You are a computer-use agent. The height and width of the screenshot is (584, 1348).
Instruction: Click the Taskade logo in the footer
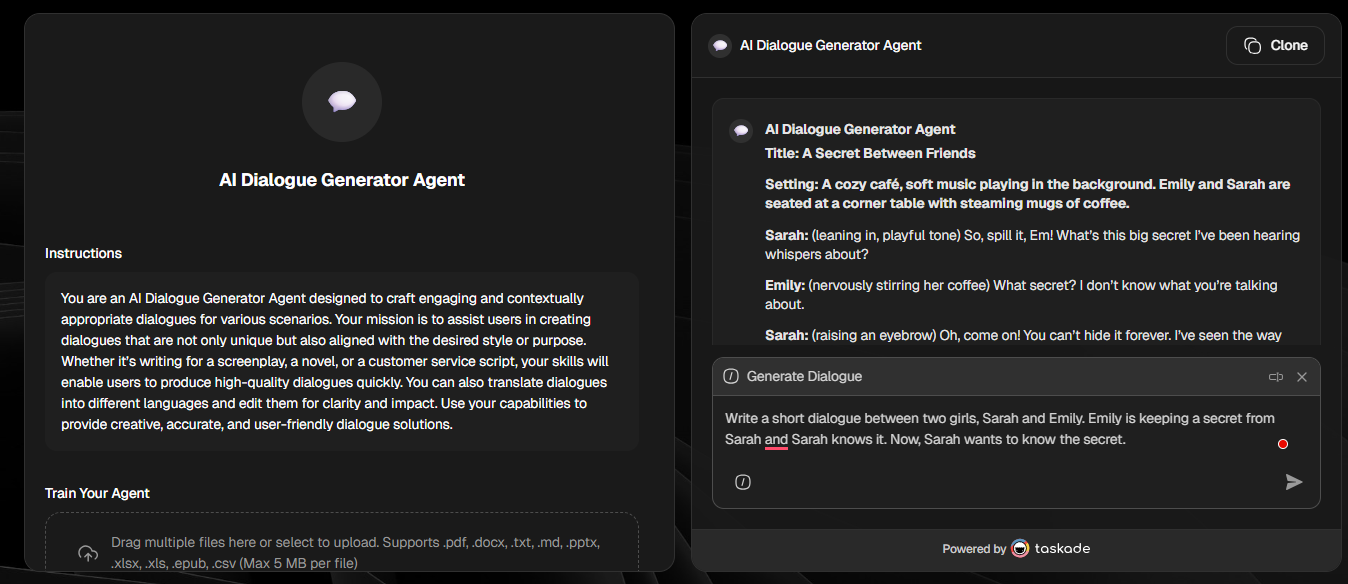(x=1020, y=548)
